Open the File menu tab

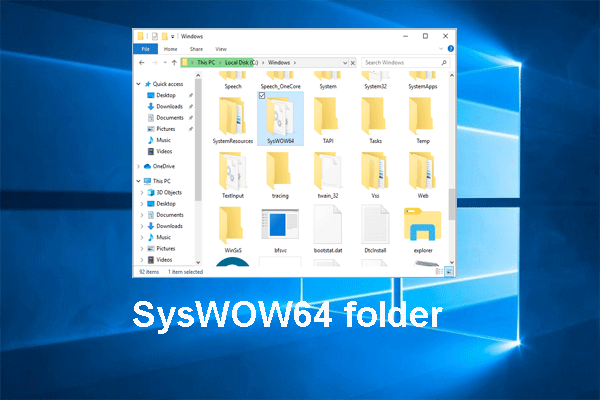(x=145, y=49)
